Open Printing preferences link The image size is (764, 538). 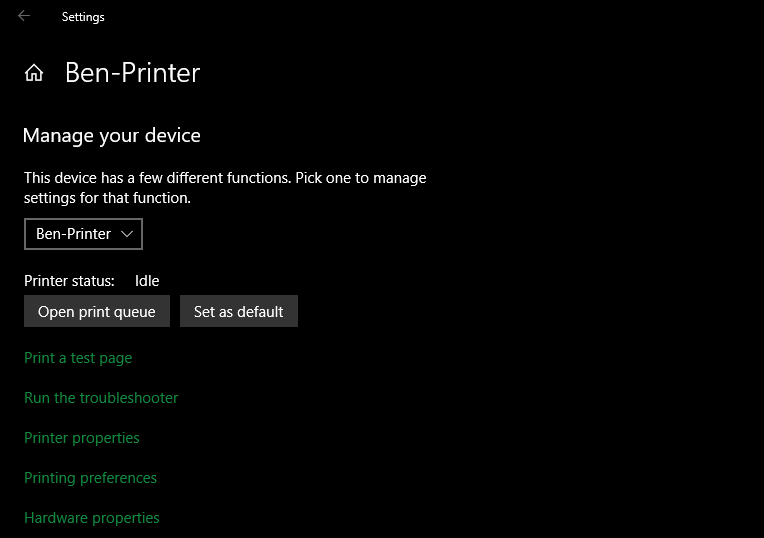pyautogui.click(x=90, y=478)
